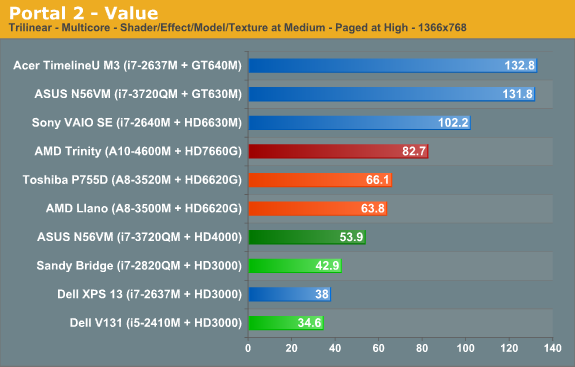Click the value 42.9

click(x=327, y=265)
